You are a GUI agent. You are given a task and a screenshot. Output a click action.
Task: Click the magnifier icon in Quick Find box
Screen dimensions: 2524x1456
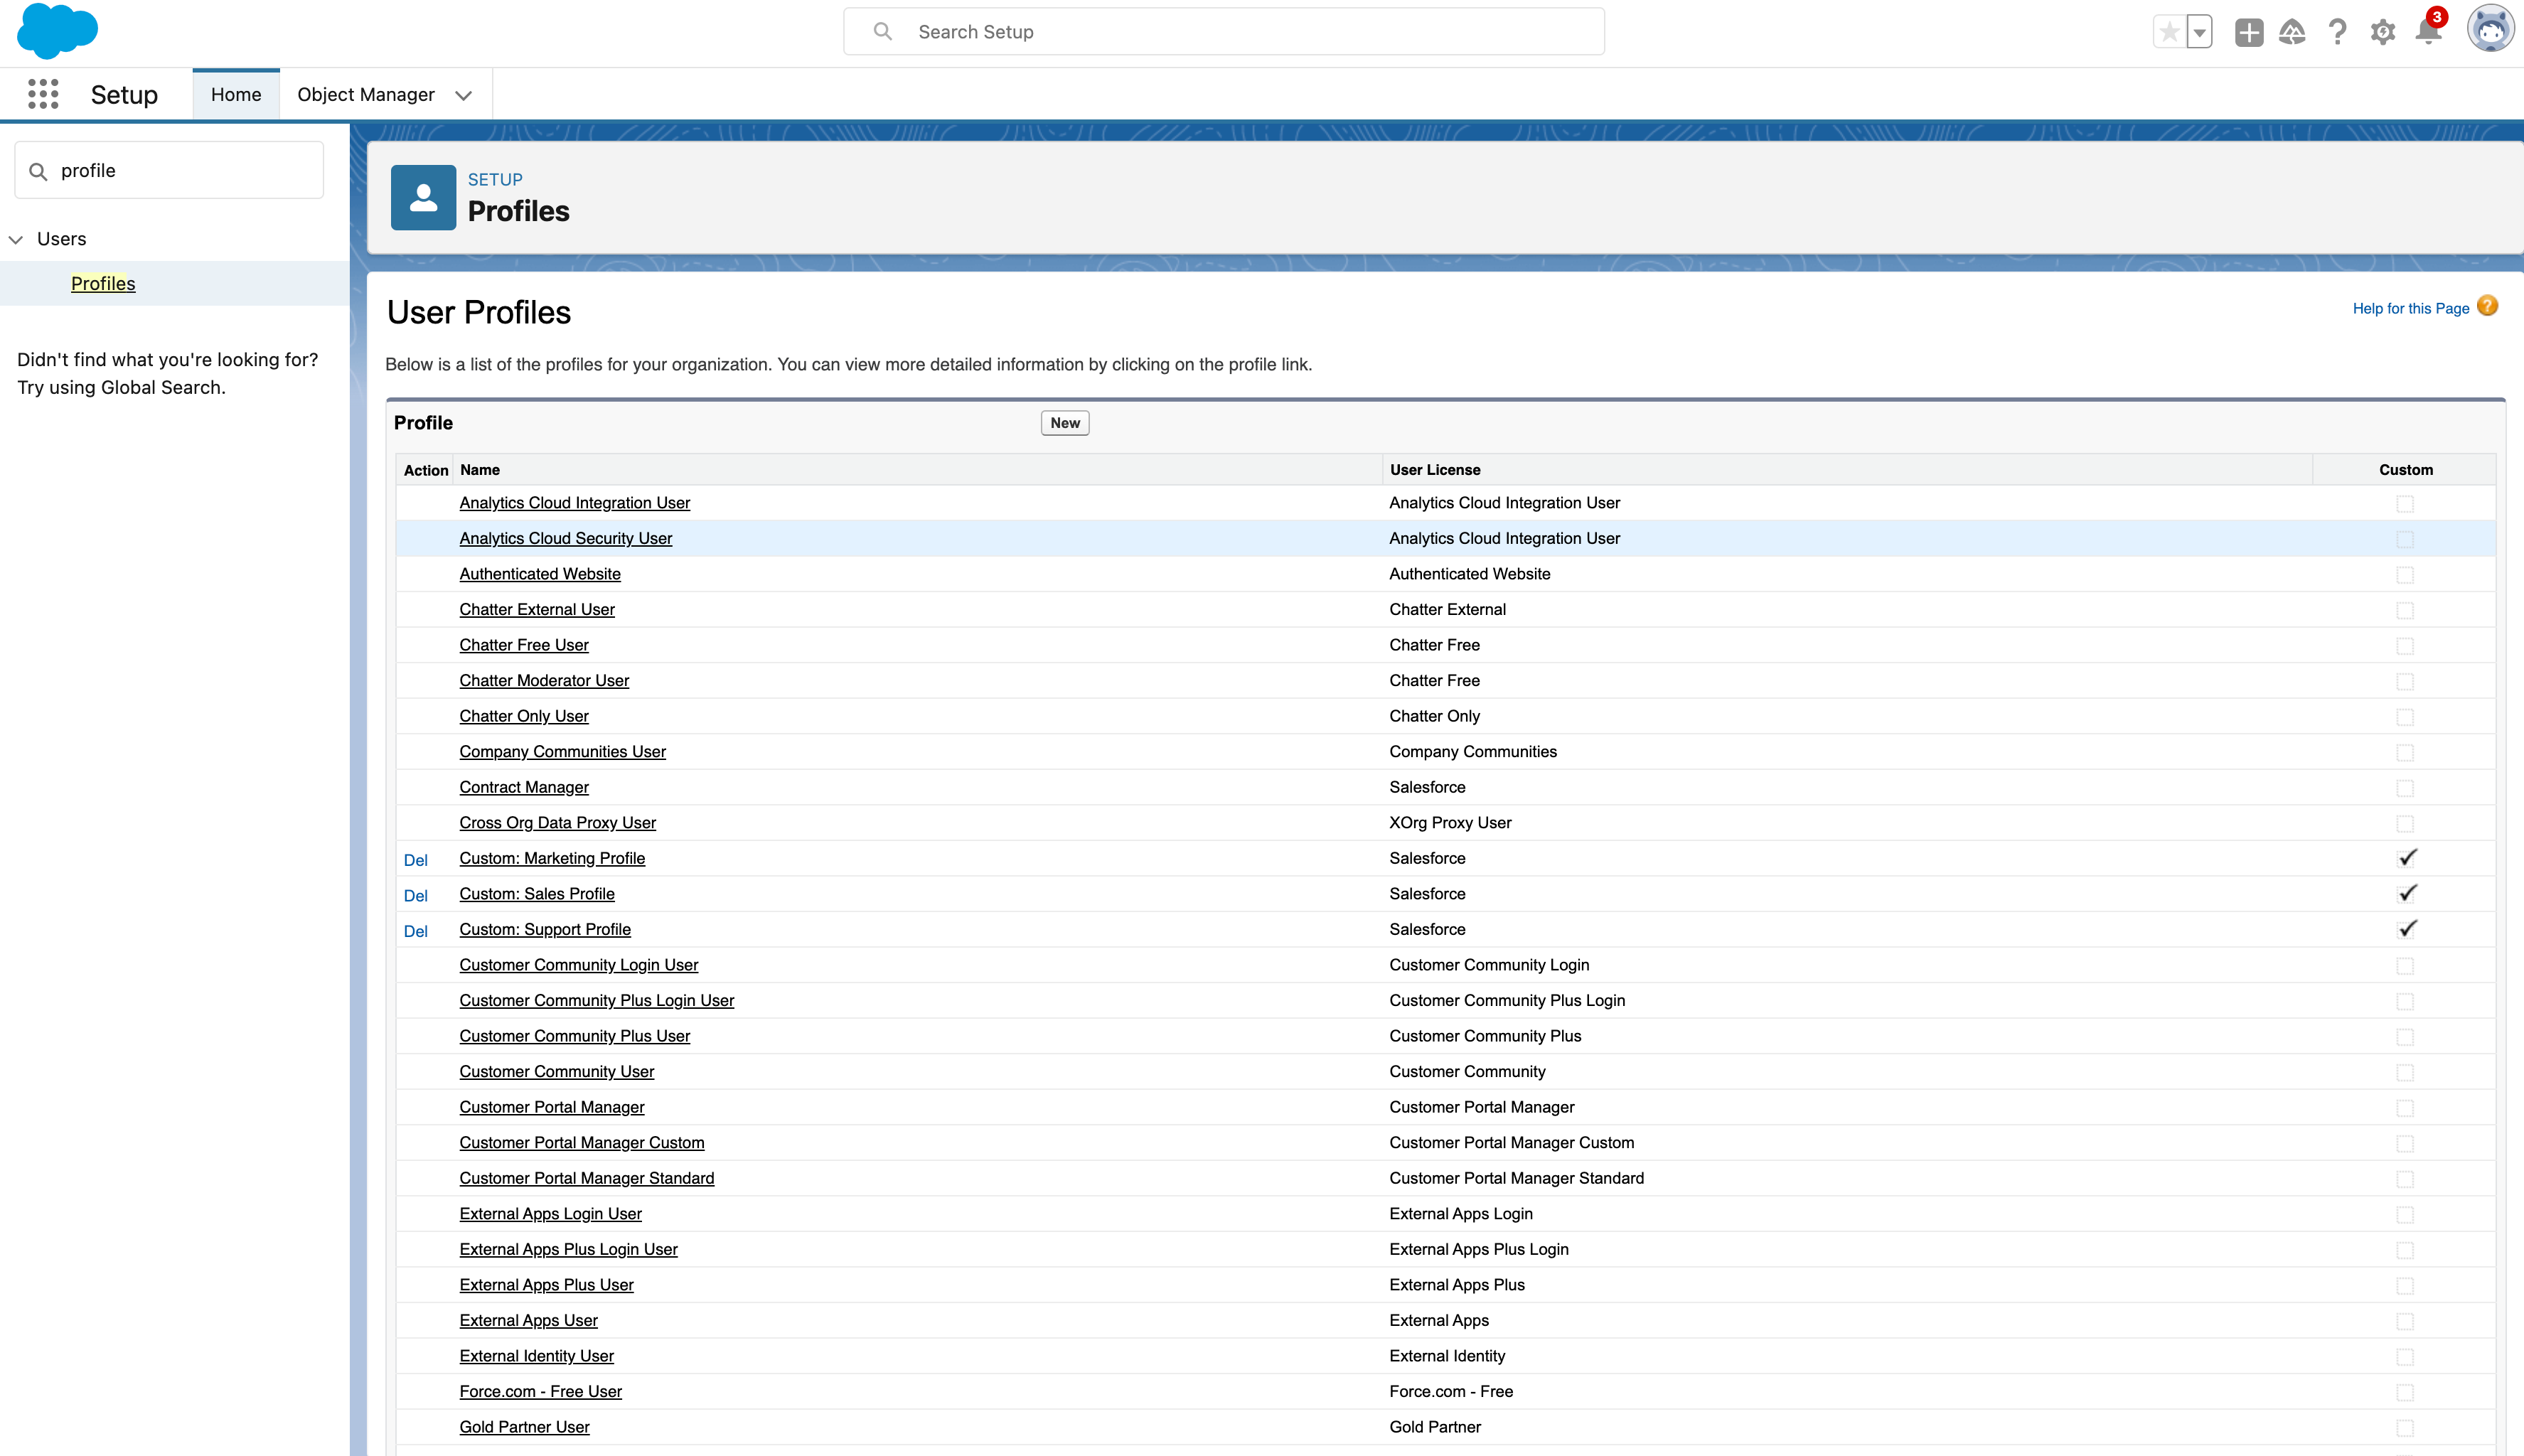point(38,171)
